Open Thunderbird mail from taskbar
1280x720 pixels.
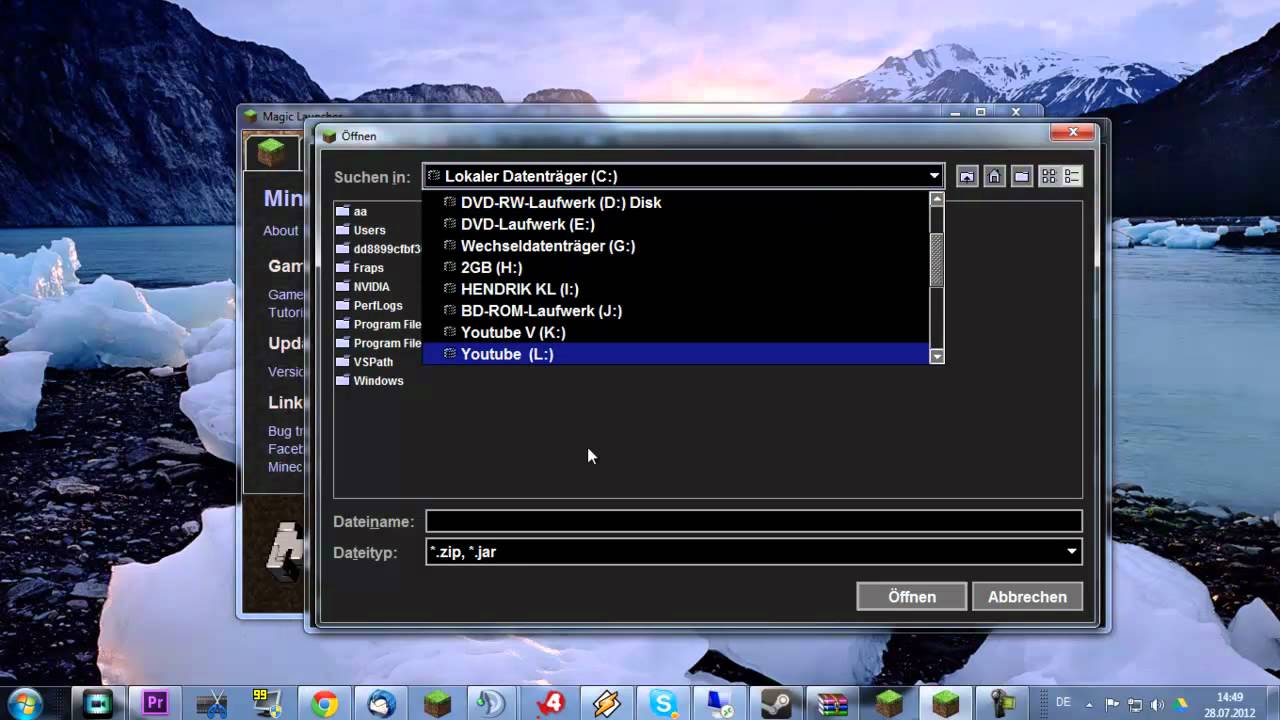(x=380, y=703)
